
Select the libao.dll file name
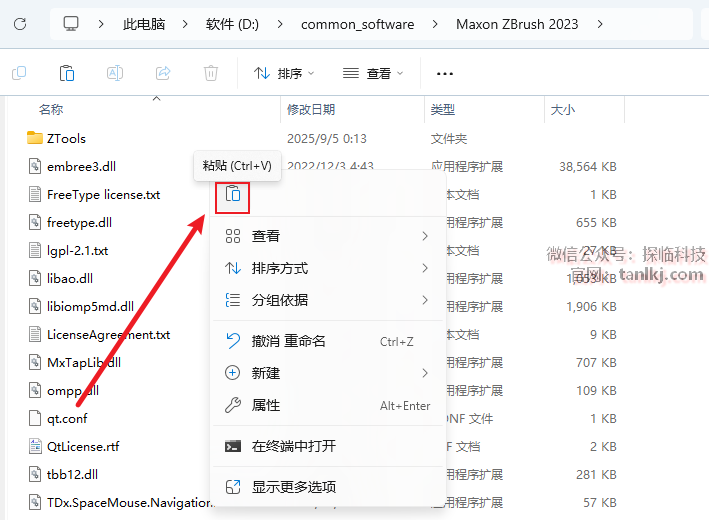click(70, 279)
